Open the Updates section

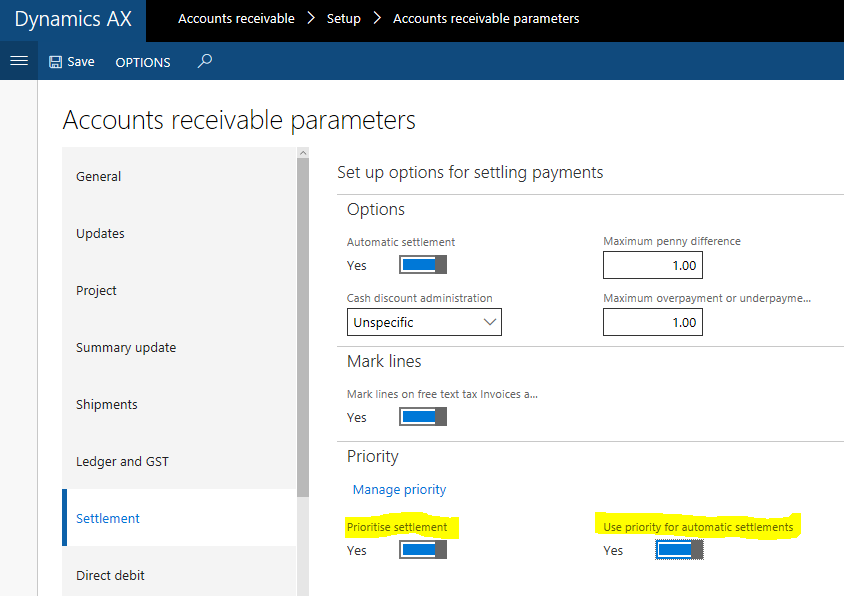101,233
